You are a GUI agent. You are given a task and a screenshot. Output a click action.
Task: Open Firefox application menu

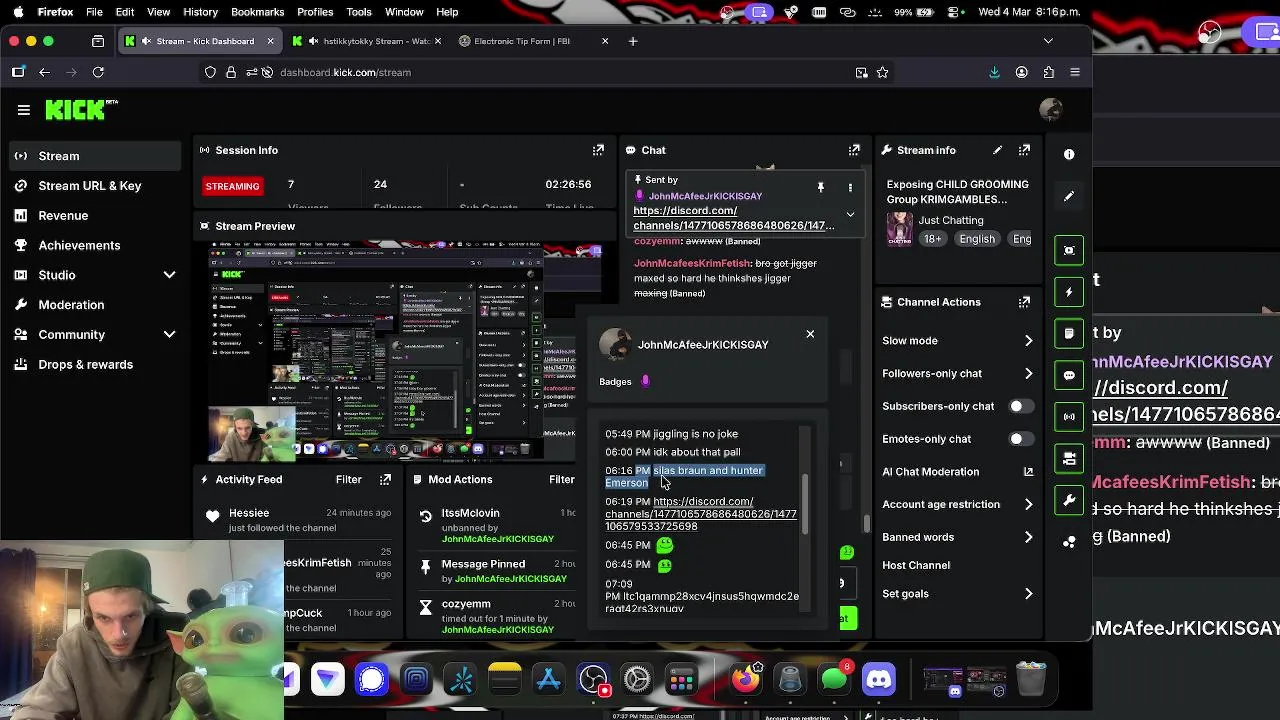(x=1075, y=72)
